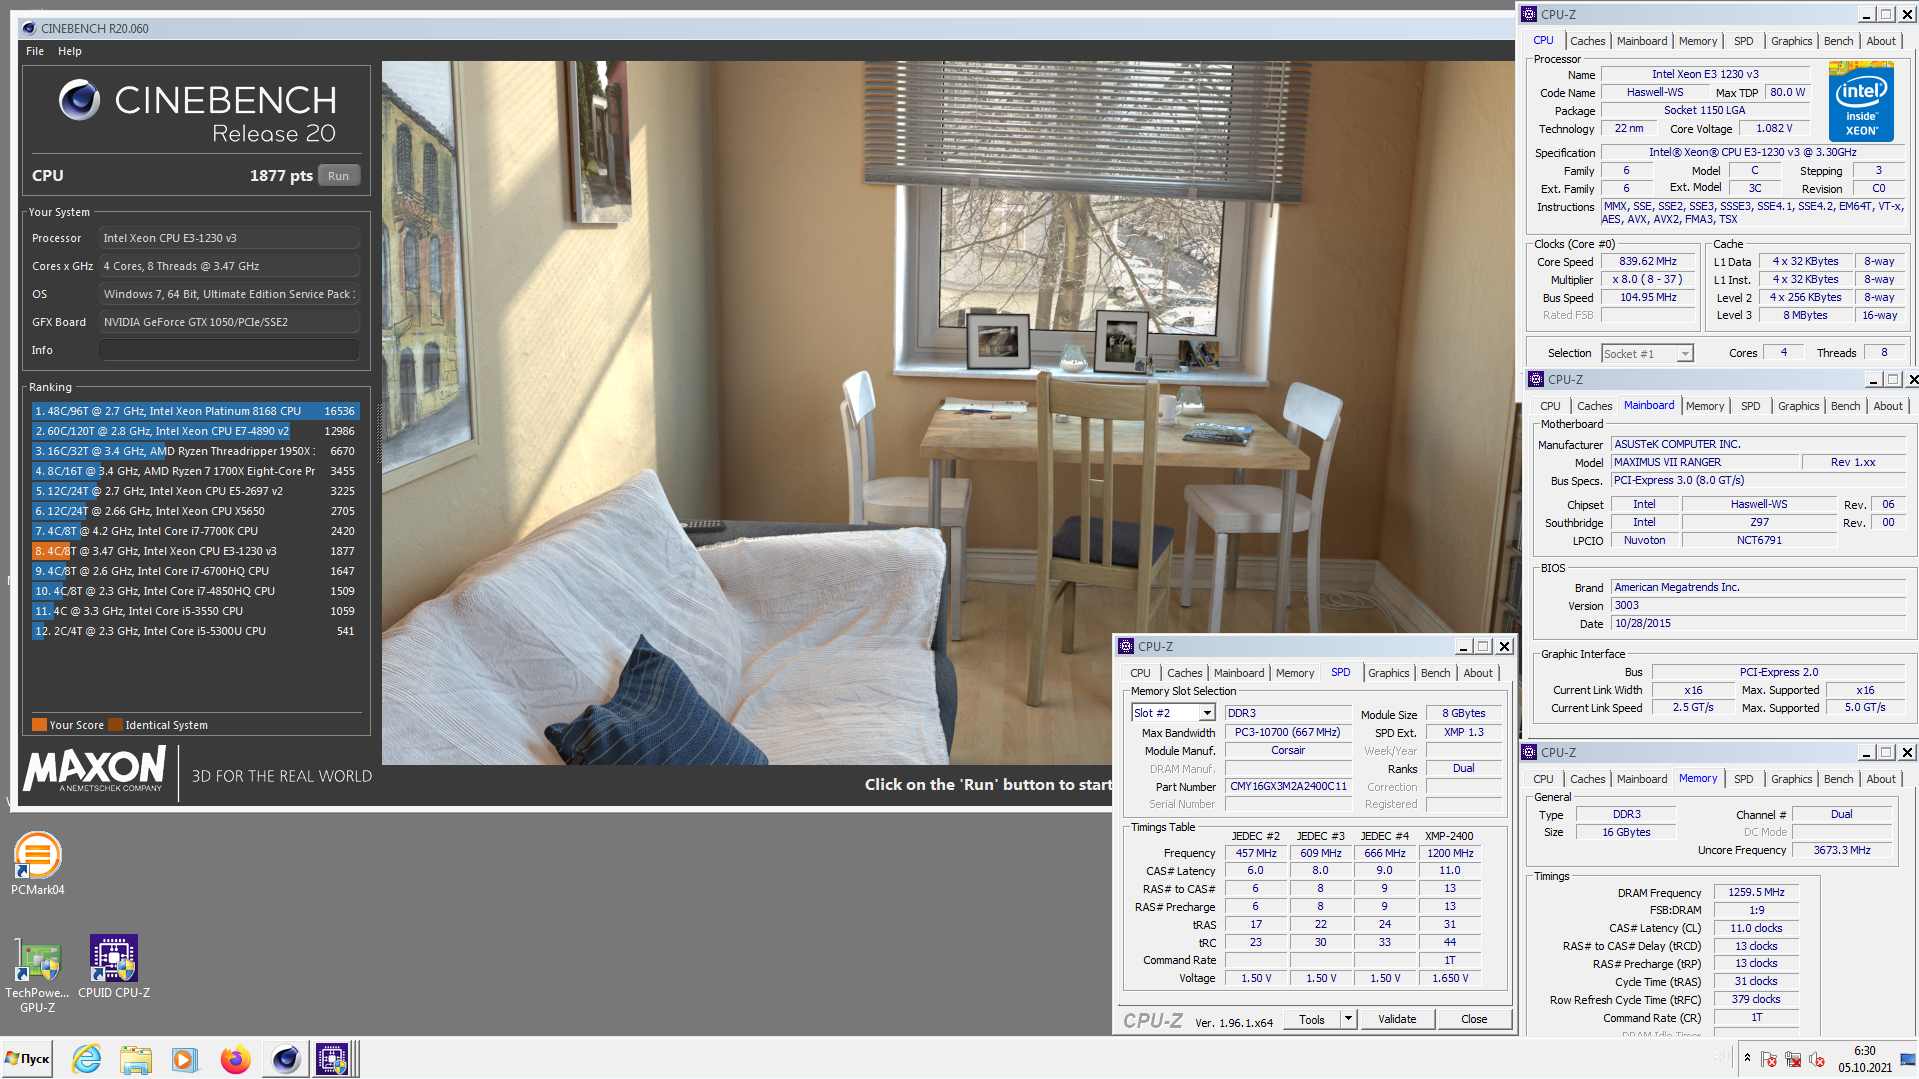Screen dimensions: 1919x1079
Task: Open Windows Explorer folder icon in taskbar
Action: coord(136,1059)
